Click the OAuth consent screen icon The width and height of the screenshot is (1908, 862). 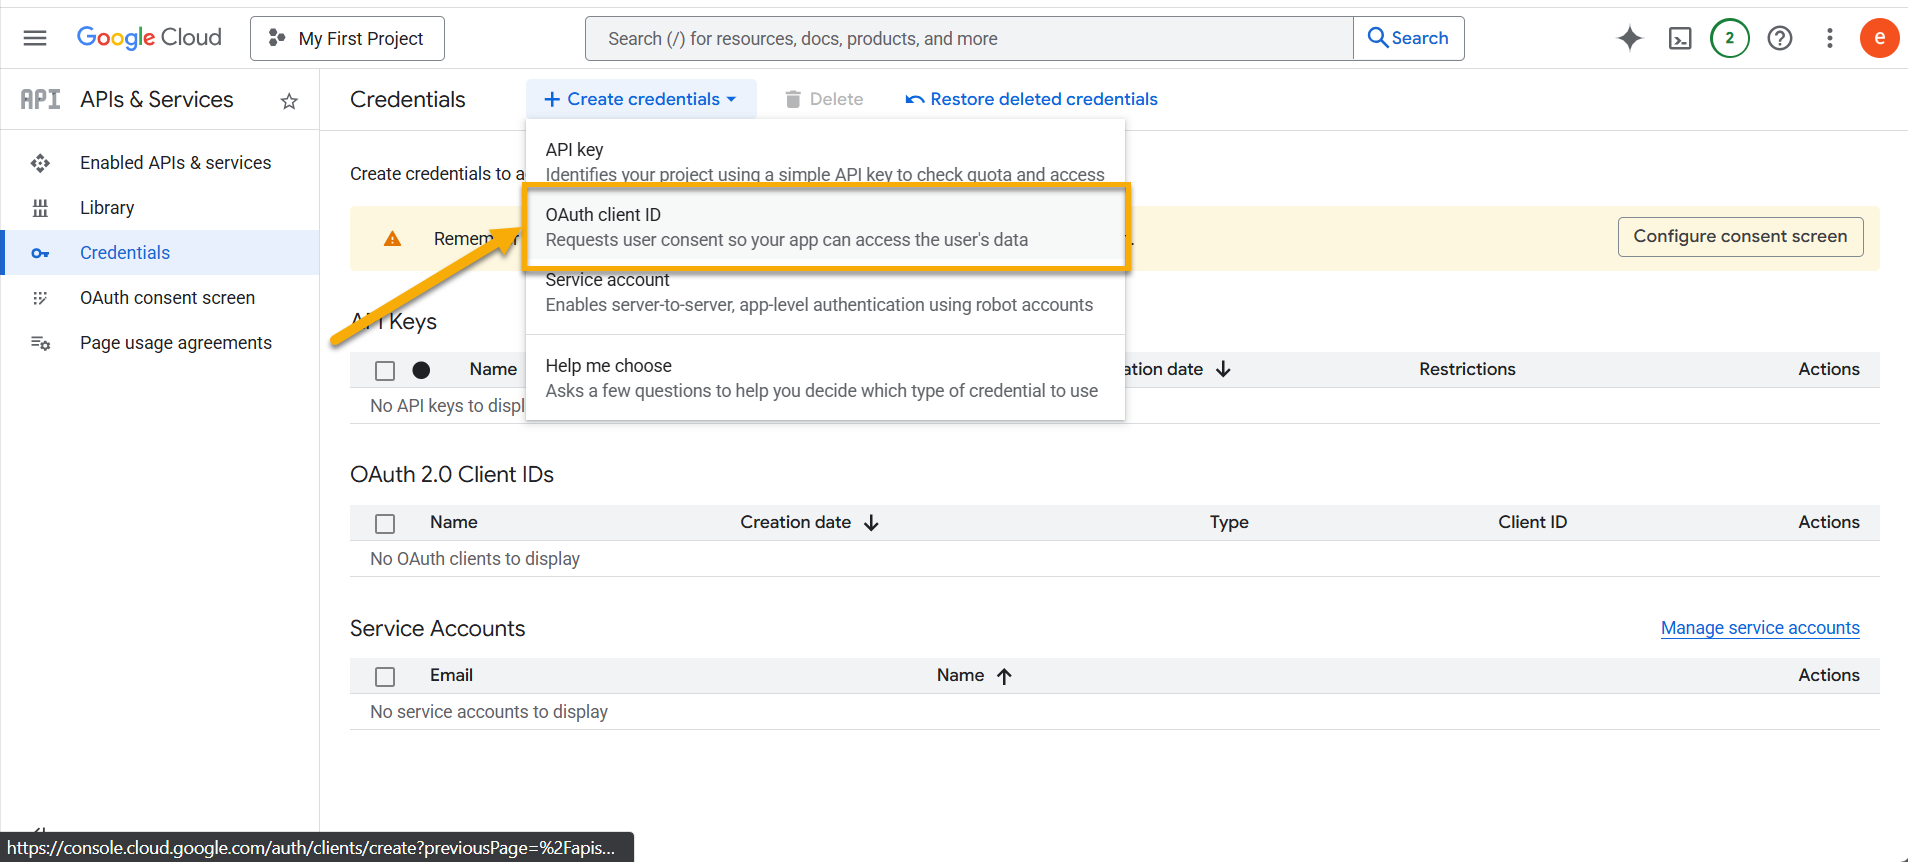[x=40, y=298]
